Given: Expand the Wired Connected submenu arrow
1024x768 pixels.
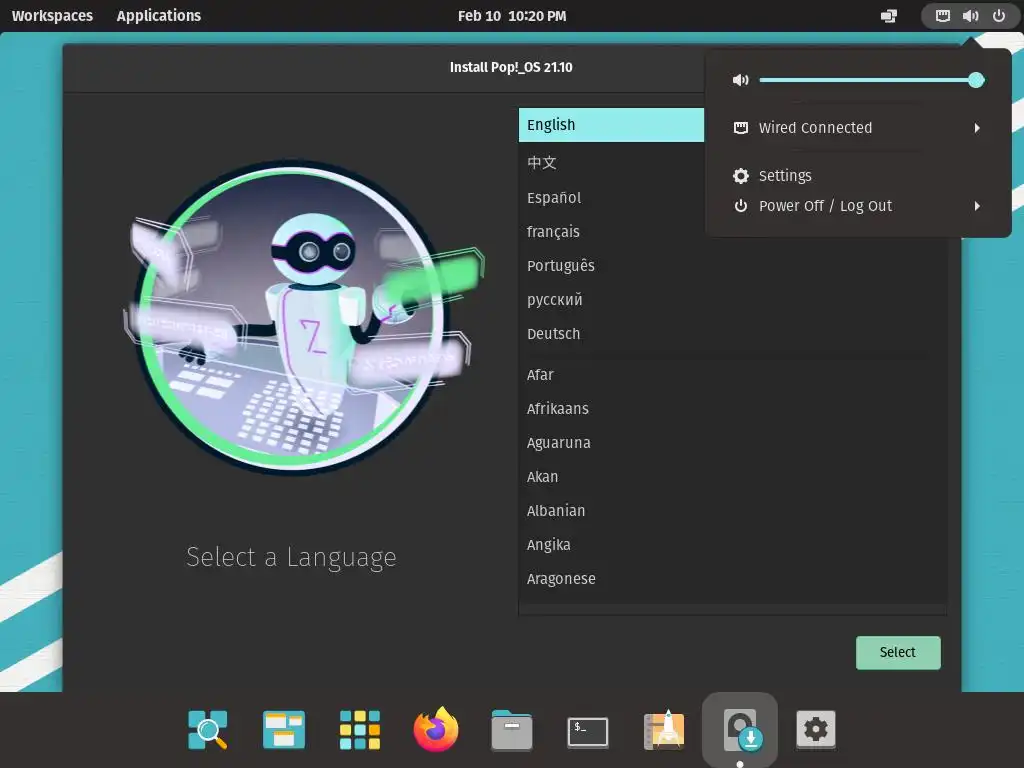Looking at the screenshot, I should [977, 128].
